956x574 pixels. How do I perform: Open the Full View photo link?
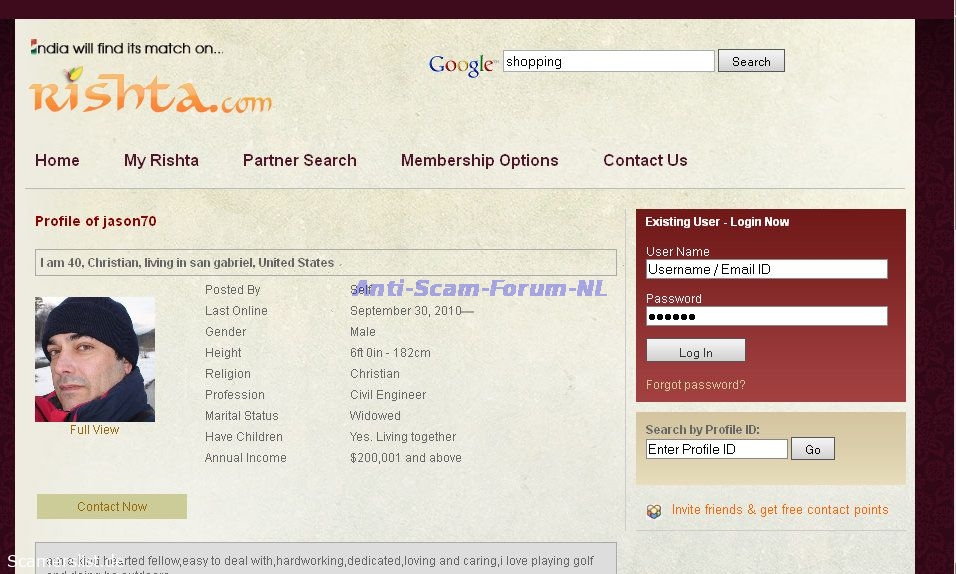(95, 430)
